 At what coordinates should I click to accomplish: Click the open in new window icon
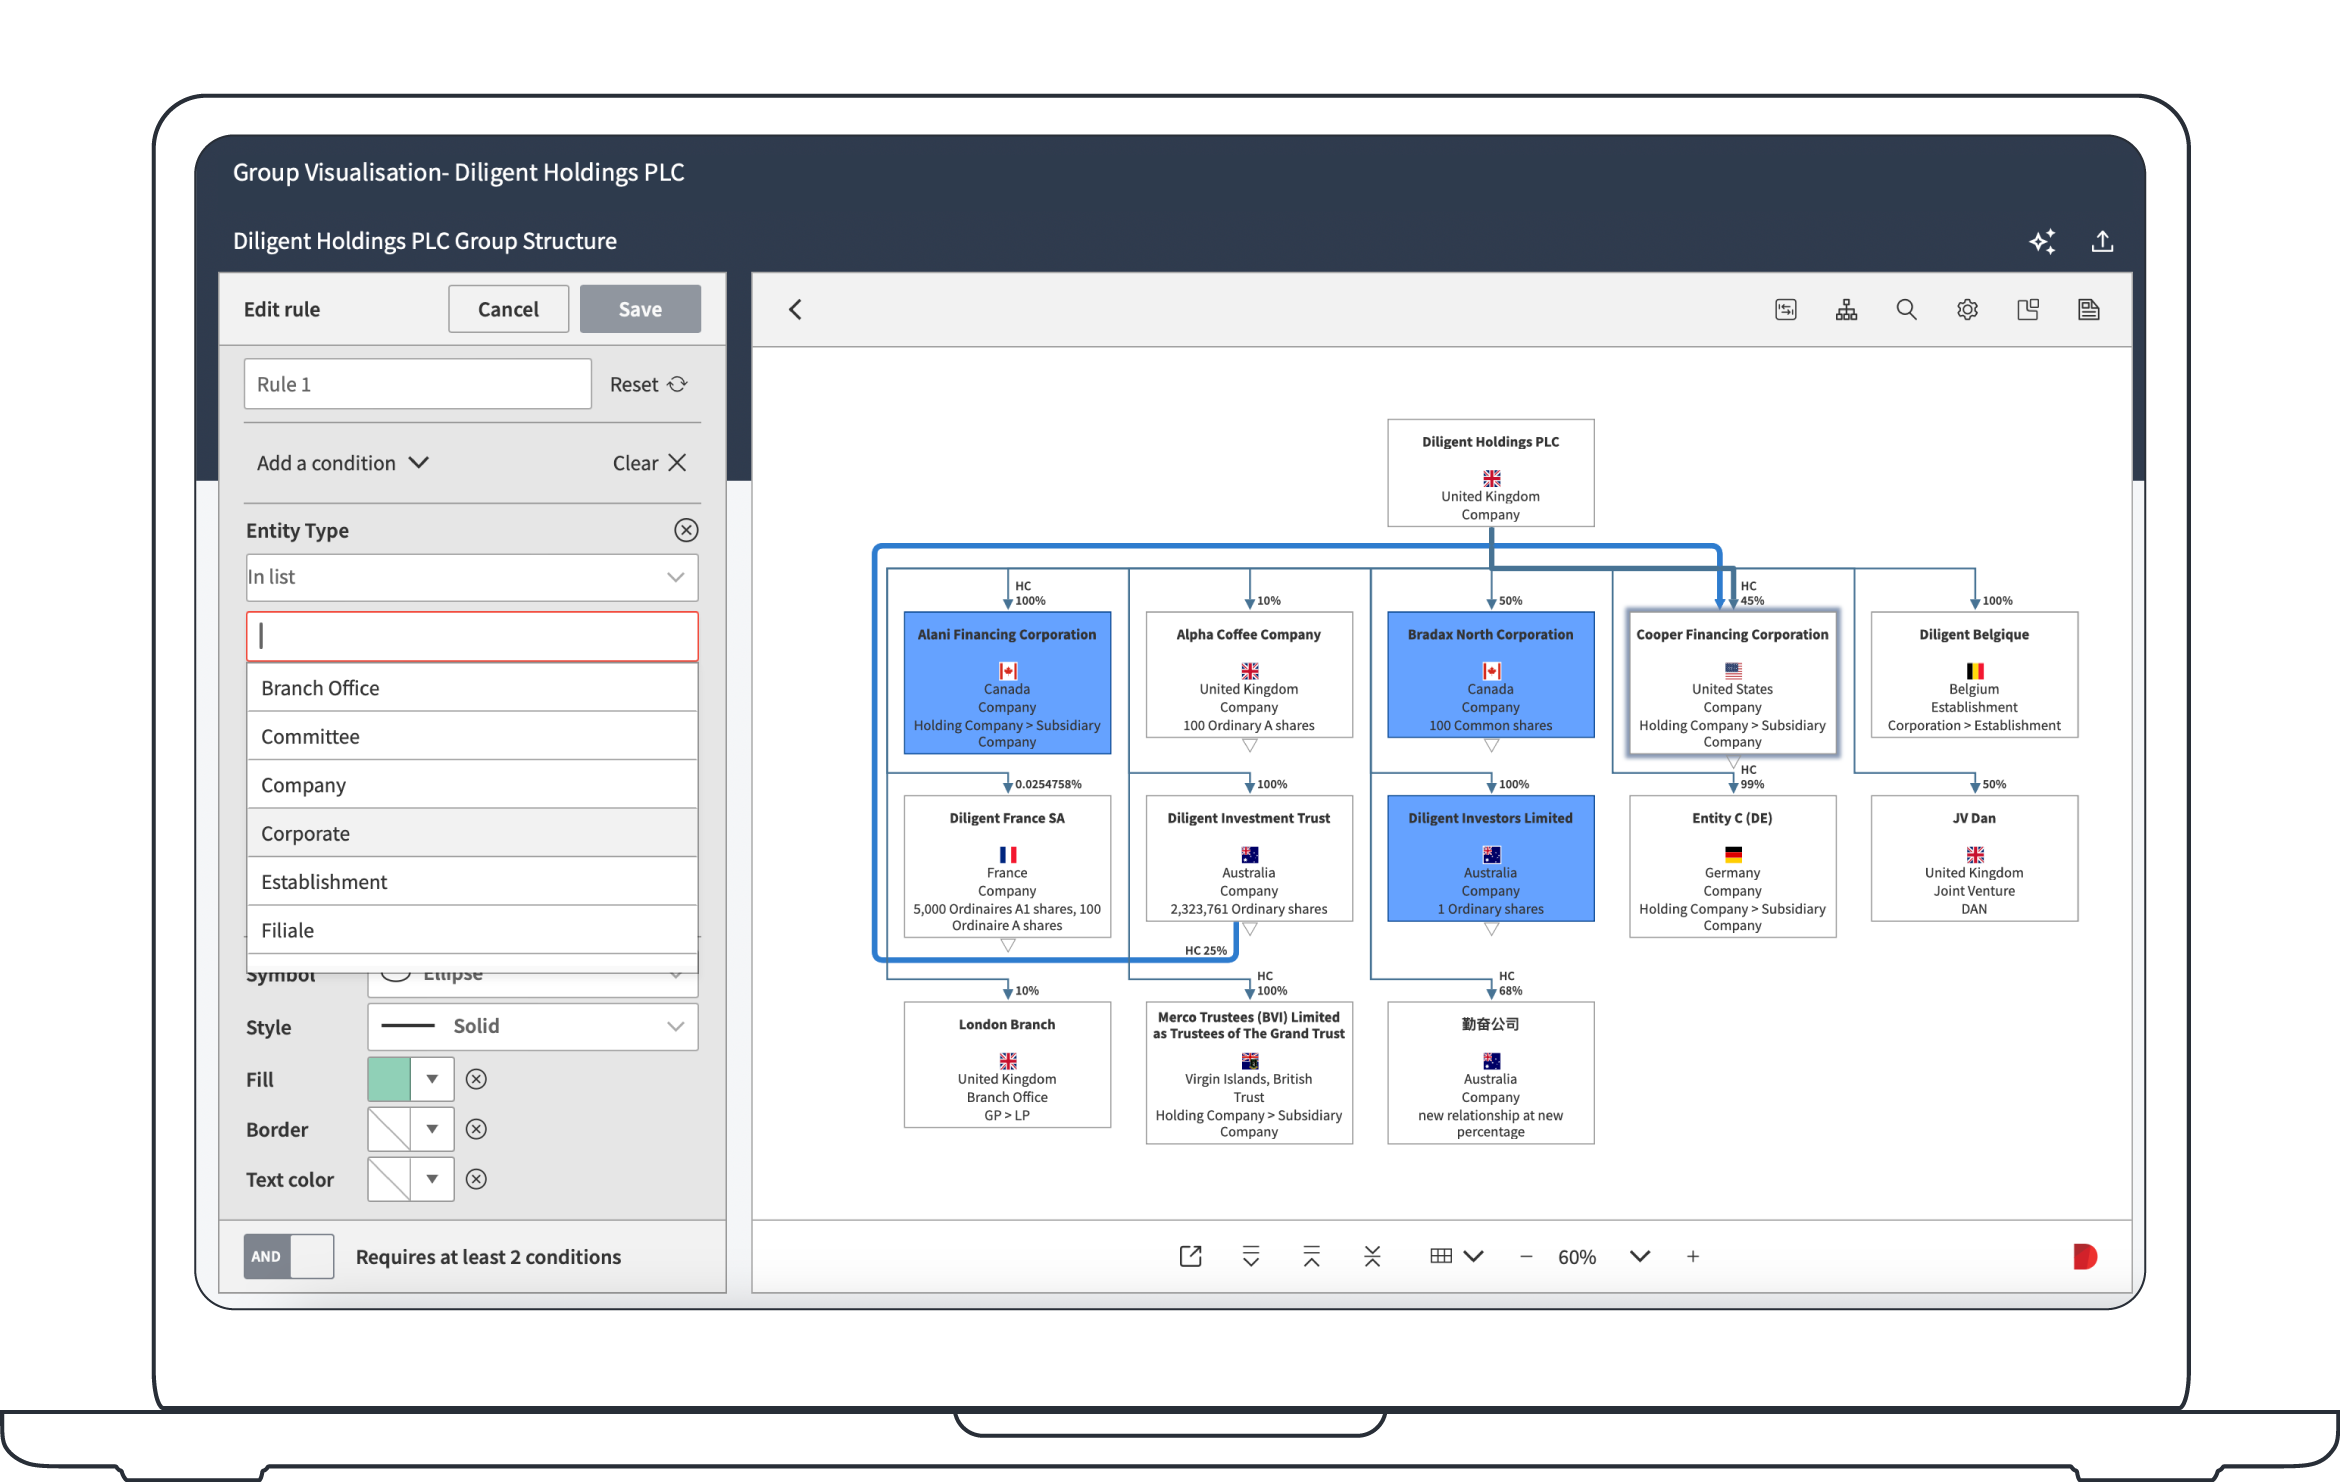point(1190,1256)
